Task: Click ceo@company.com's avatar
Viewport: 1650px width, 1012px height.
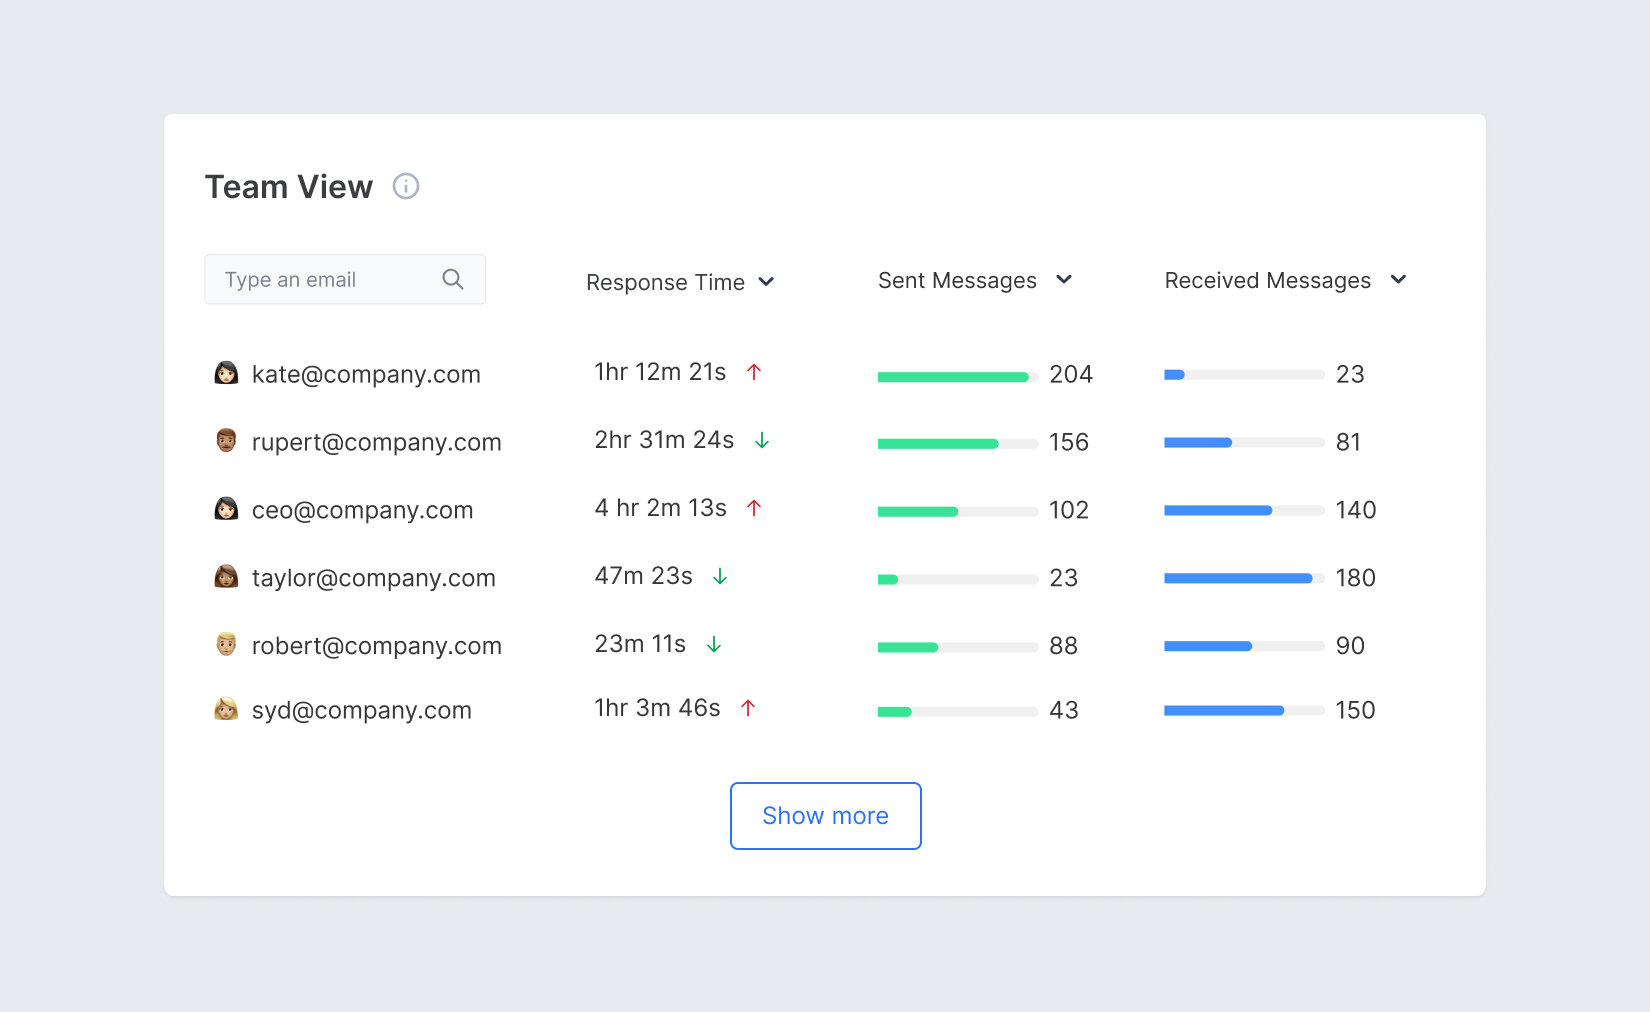Action: pyautogui.click(x=226, y=509)
